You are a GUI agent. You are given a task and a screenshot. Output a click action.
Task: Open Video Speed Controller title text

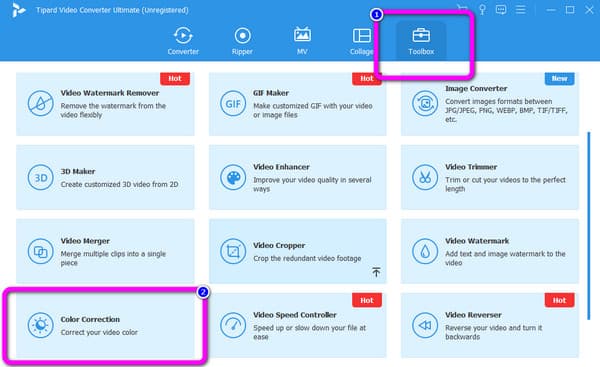(295, 315)
